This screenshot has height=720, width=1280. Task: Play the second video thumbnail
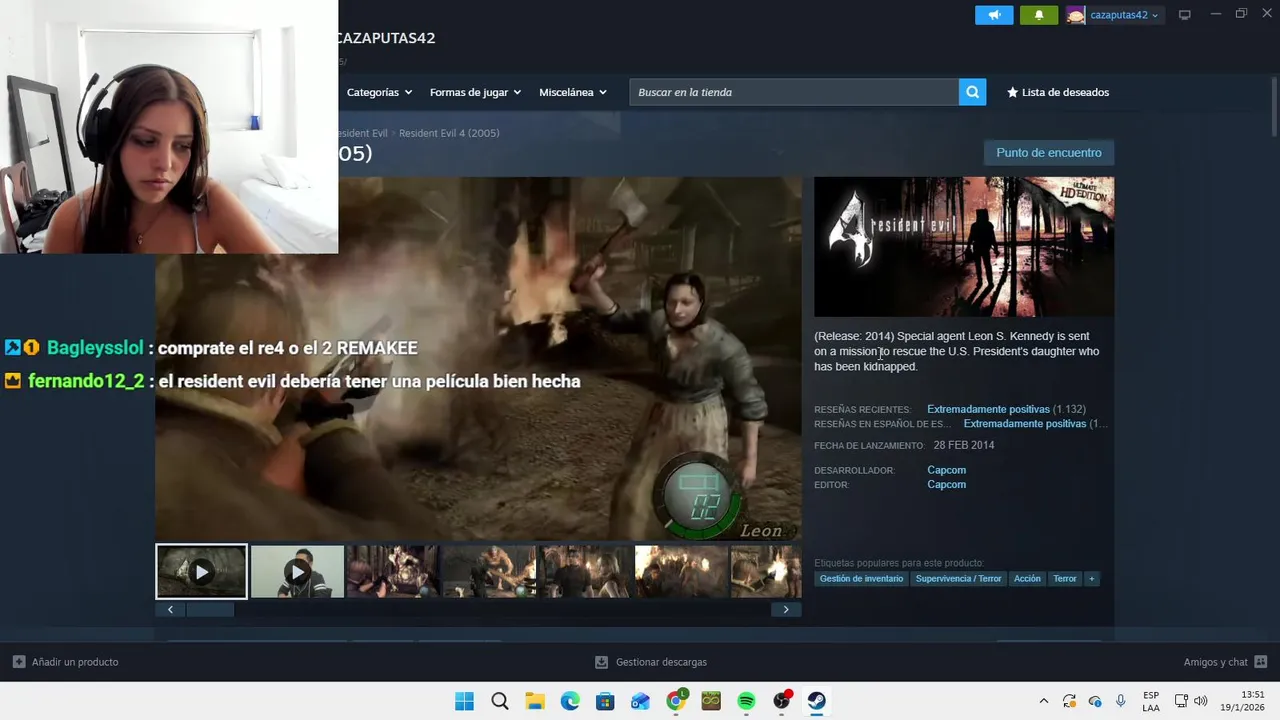point(297,572)
